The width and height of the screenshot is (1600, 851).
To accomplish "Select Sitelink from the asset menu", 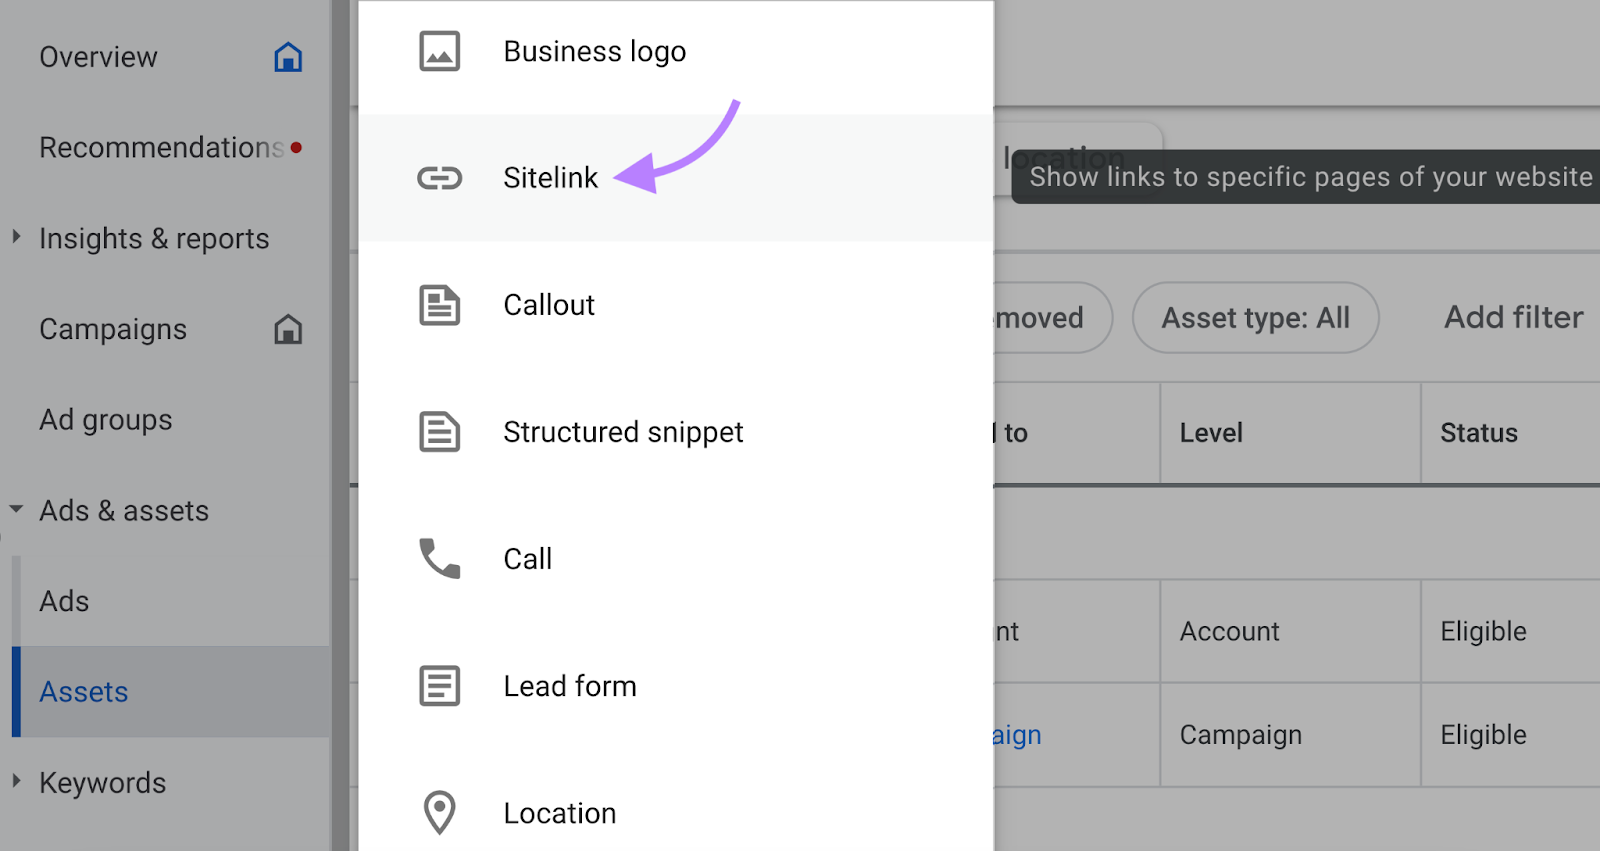I will [x=550, y=178].
